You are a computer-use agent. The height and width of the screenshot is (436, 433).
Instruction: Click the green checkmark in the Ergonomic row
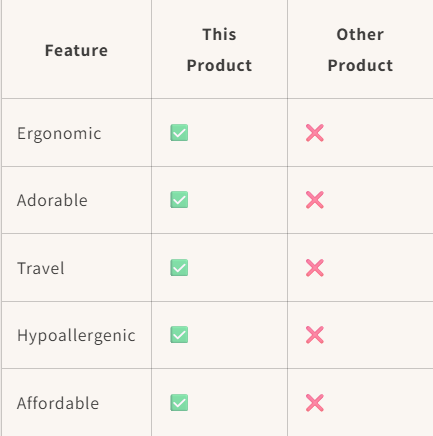[179, 133]
